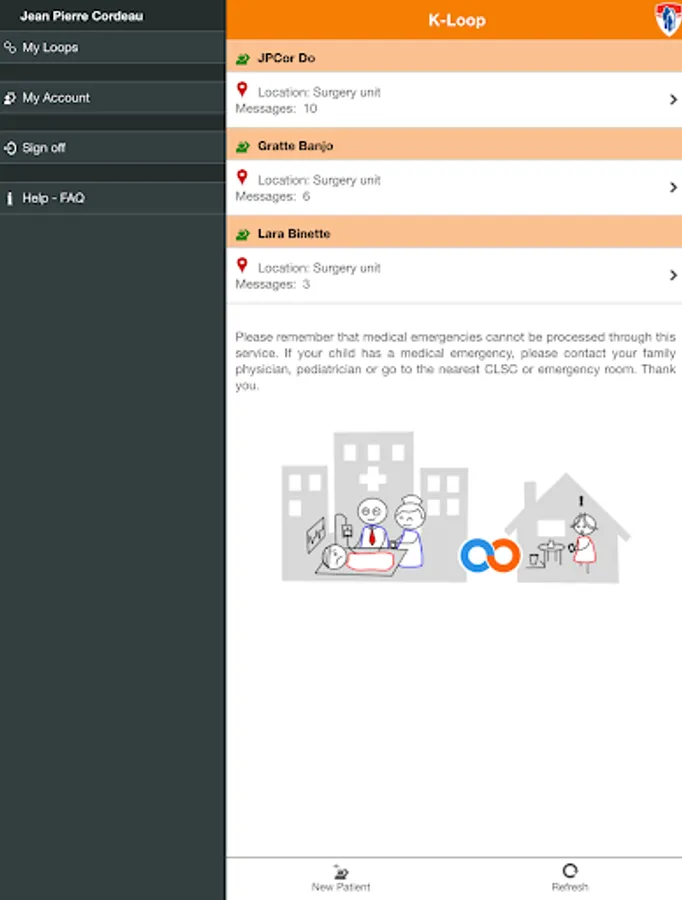Click patient icon beside Lara Binette
Image resolution: width=682 pixels, height=900 pixels.
click(243, 234)
